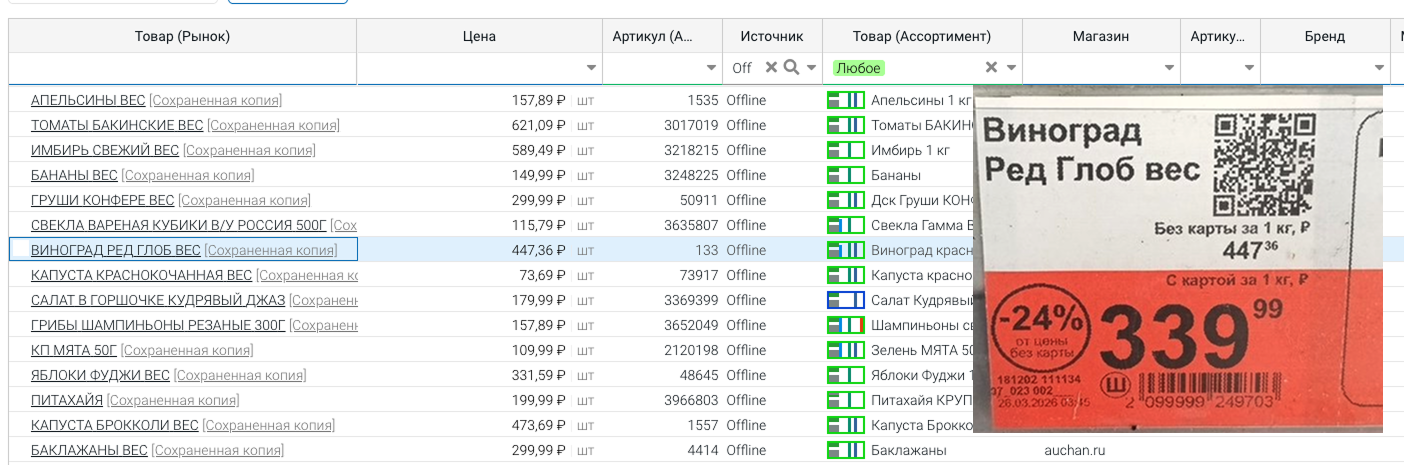Screen dimensions: 1404x465
Task: Click match status icon in Баклажаны row
Action: [845, 450]
